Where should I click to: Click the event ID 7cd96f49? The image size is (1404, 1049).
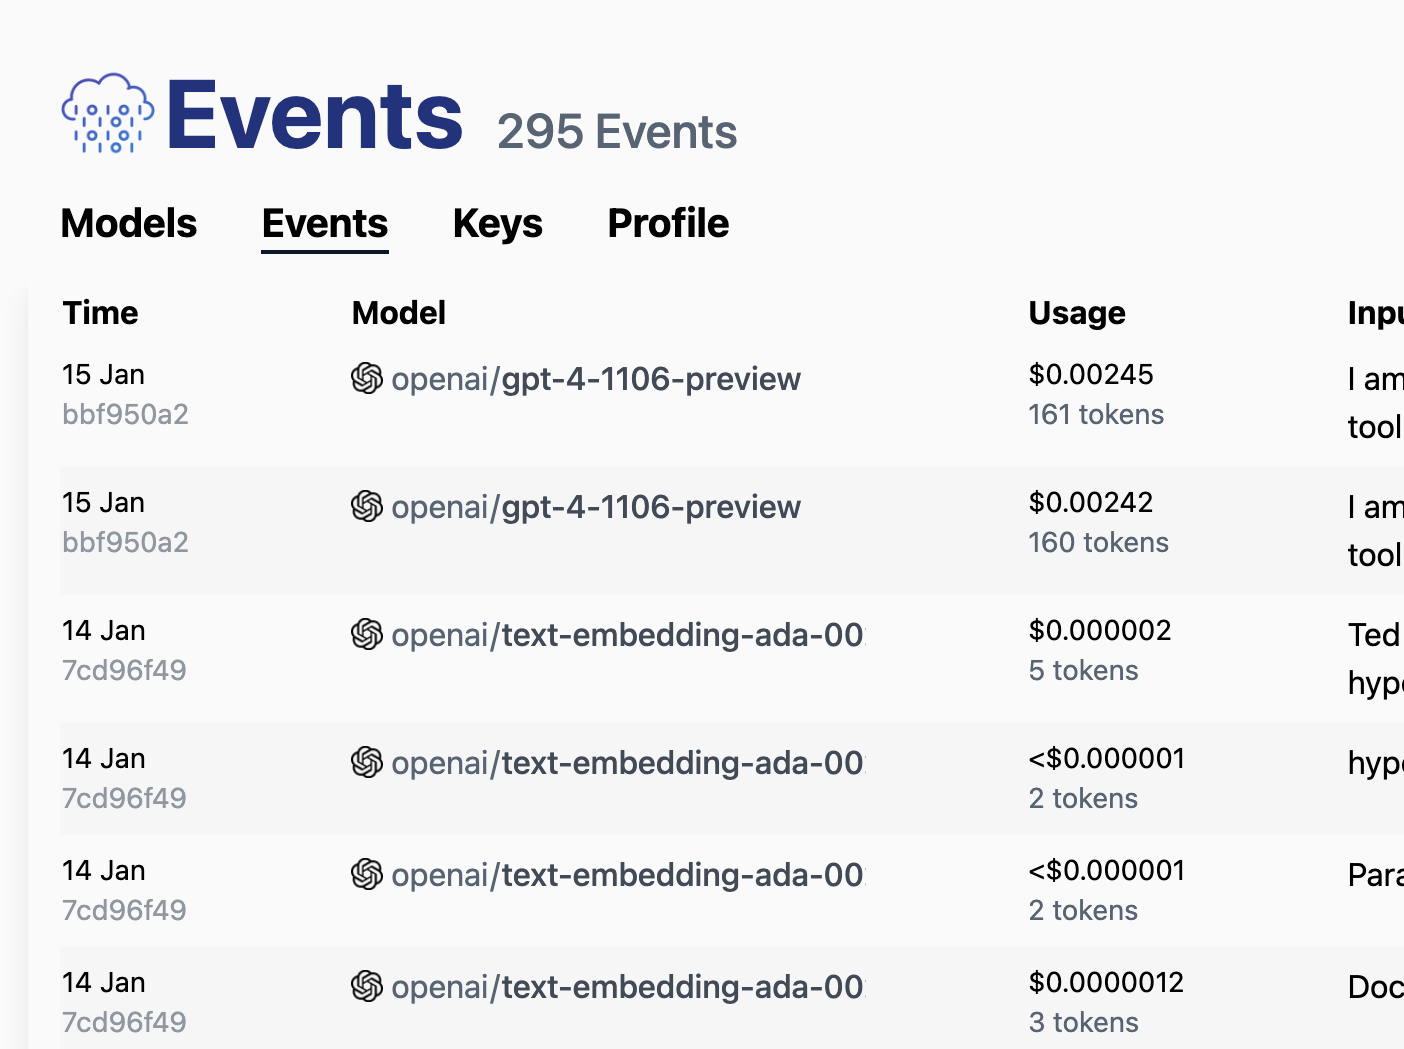pyautogui.click(x=124, y=670)
